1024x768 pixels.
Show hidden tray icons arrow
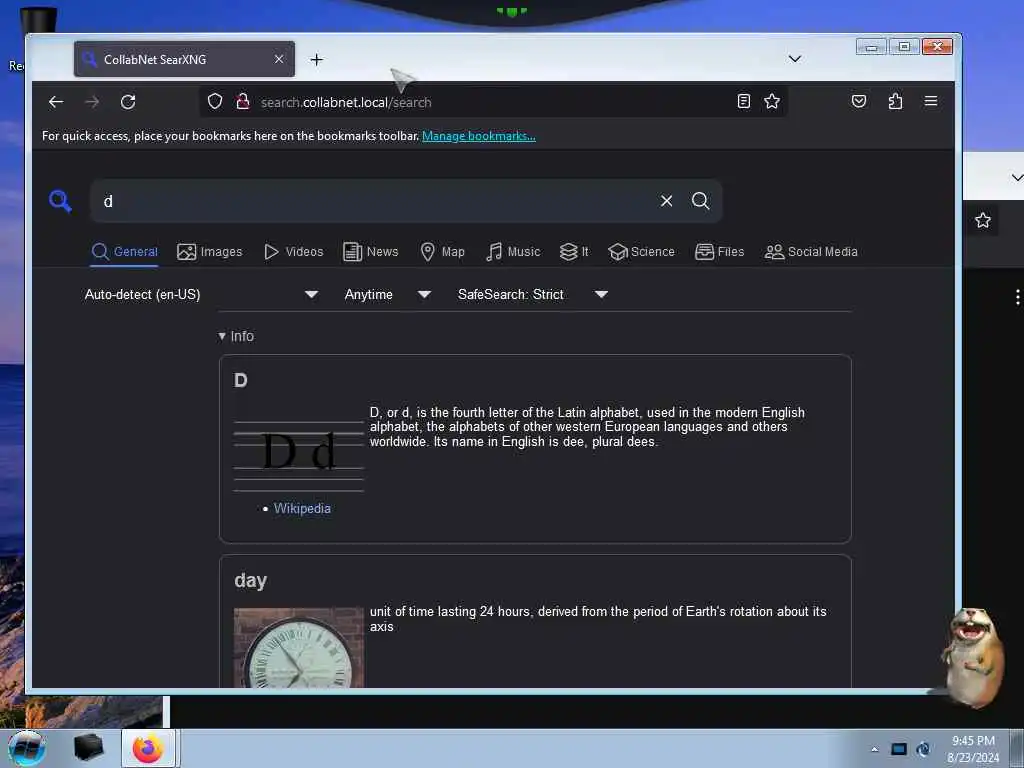coord(874,749)
